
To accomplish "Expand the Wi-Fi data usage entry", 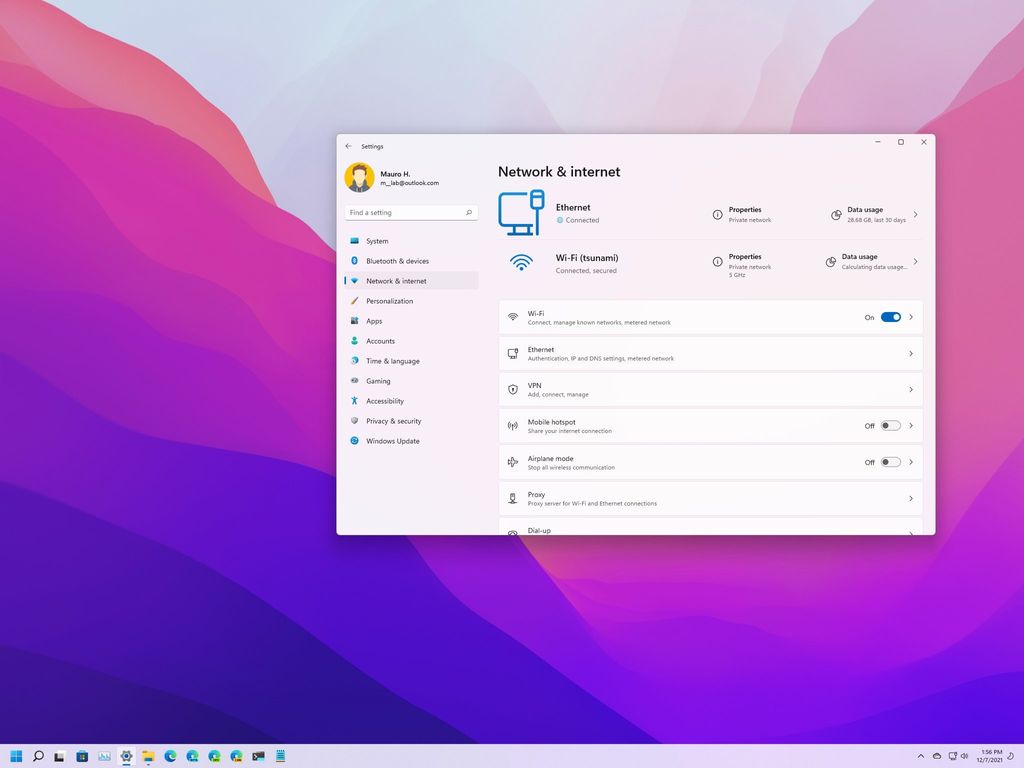I will pyautogui.click(x=915, y=262).
